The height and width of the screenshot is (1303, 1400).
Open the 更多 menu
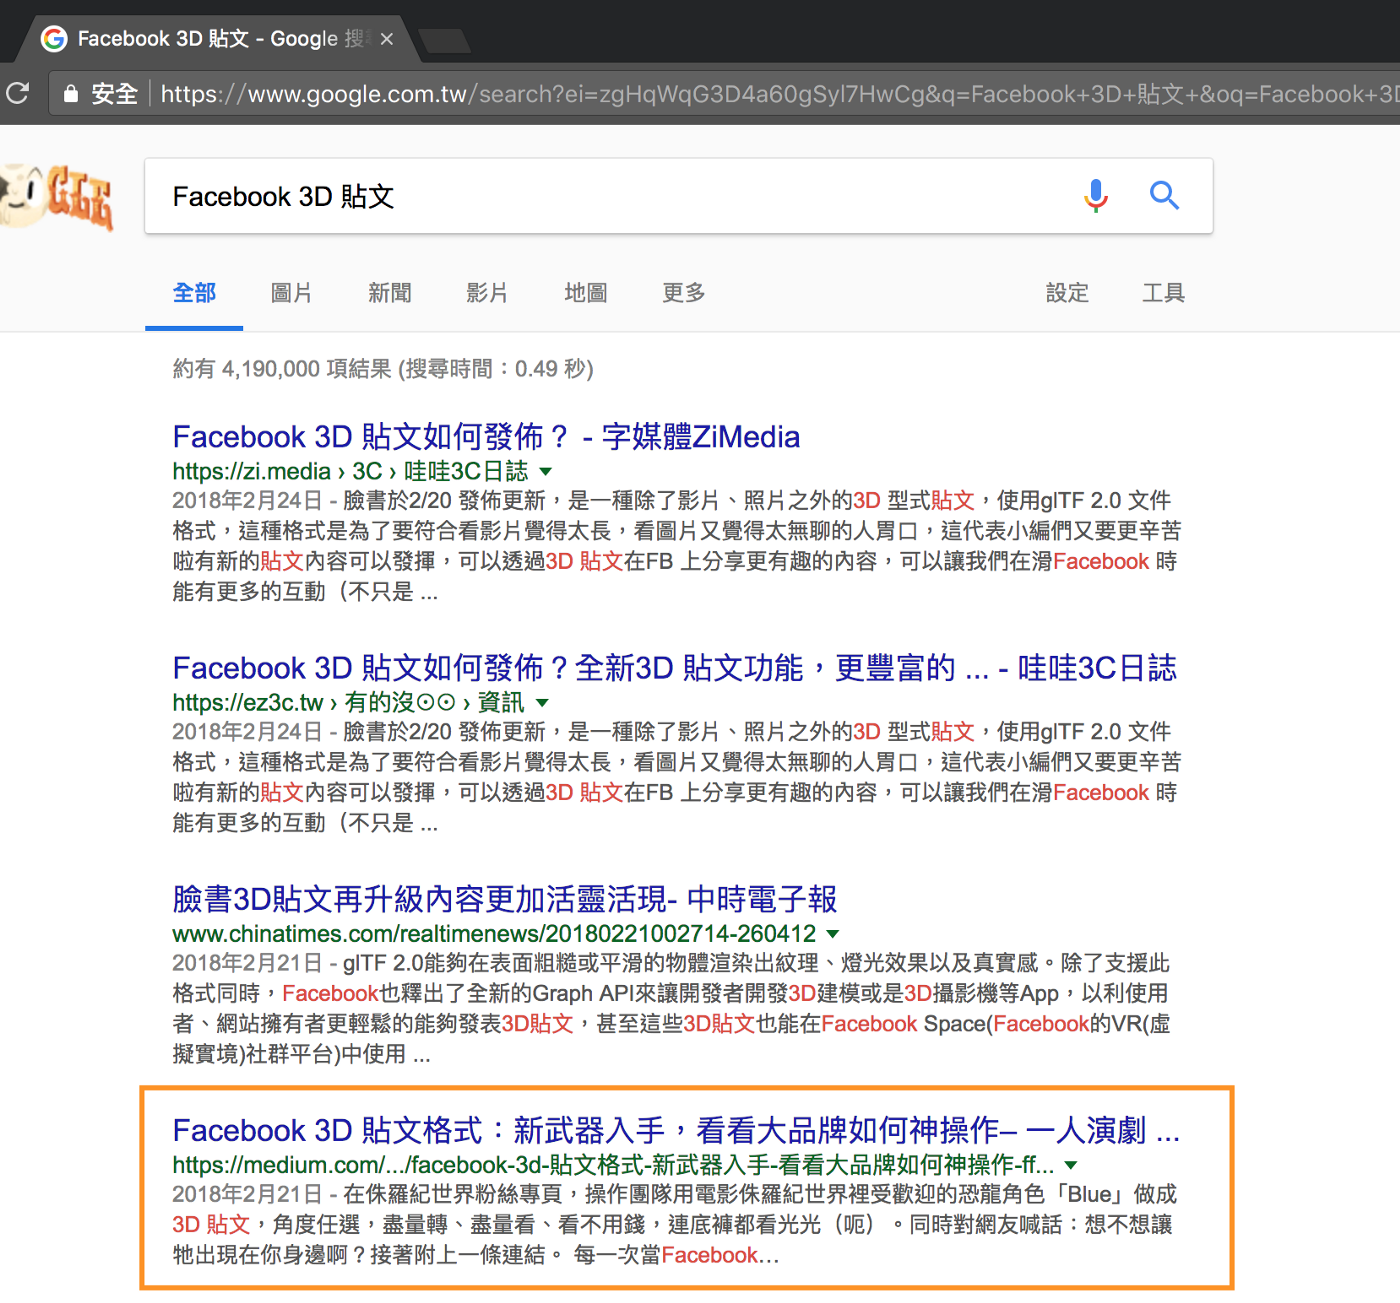(x=684, y=293)
